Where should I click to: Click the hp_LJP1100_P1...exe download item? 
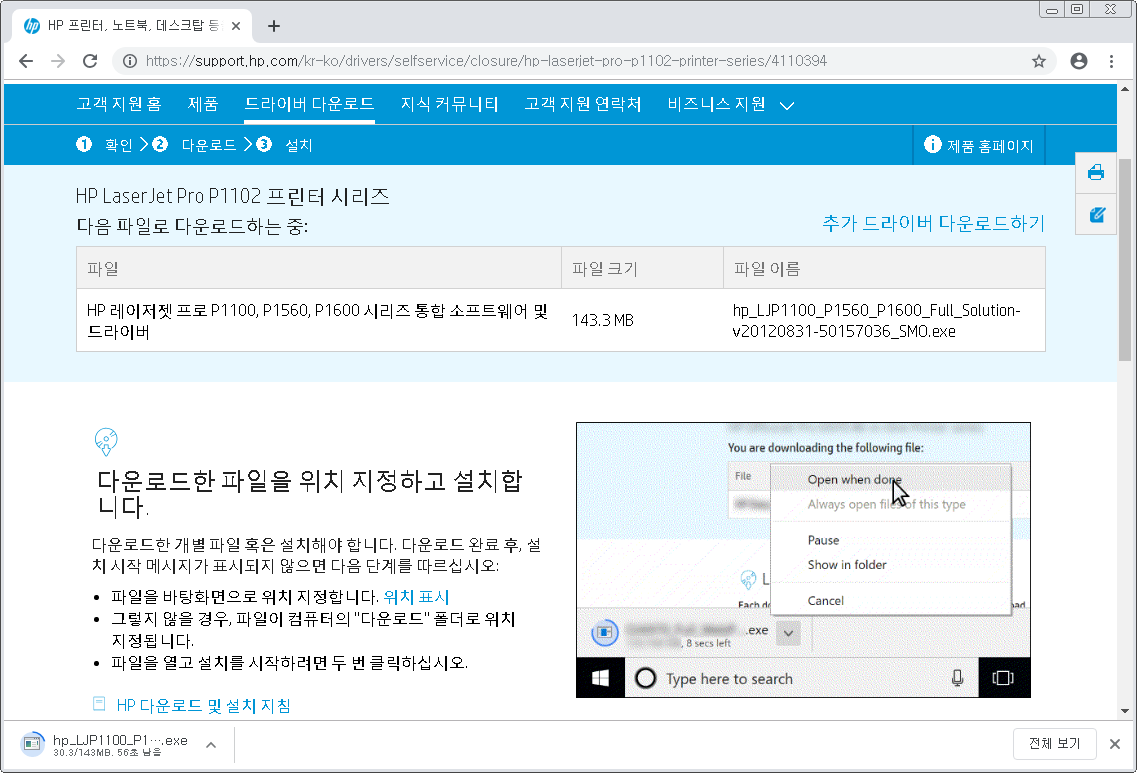(x=120, y=745)
